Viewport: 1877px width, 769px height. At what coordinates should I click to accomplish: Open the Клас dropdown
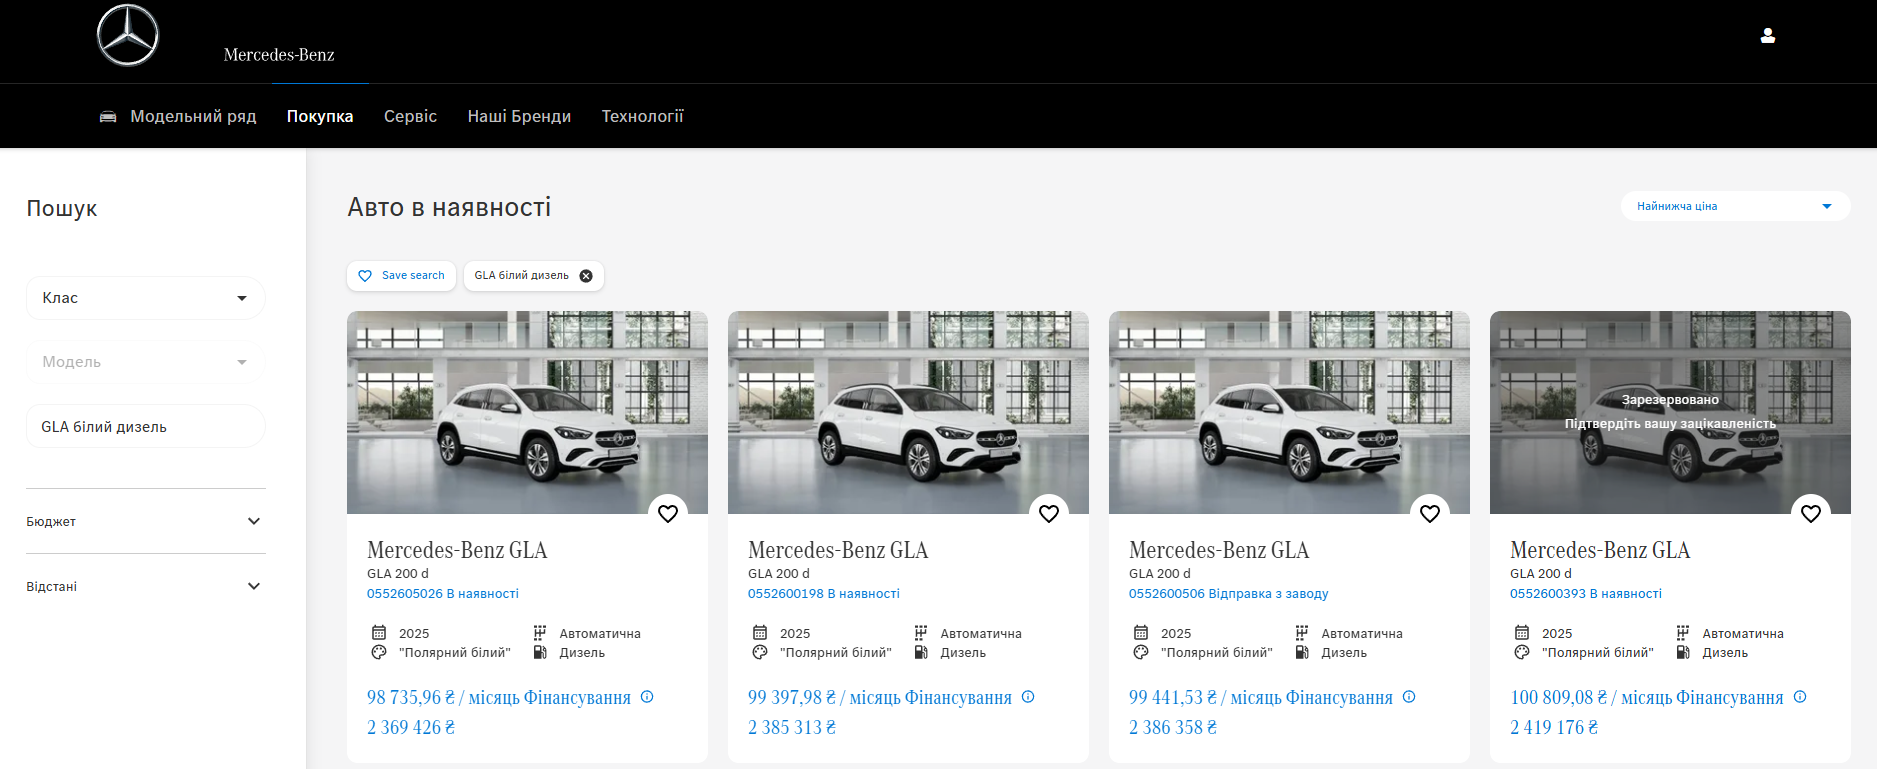(x=146, y=298)
